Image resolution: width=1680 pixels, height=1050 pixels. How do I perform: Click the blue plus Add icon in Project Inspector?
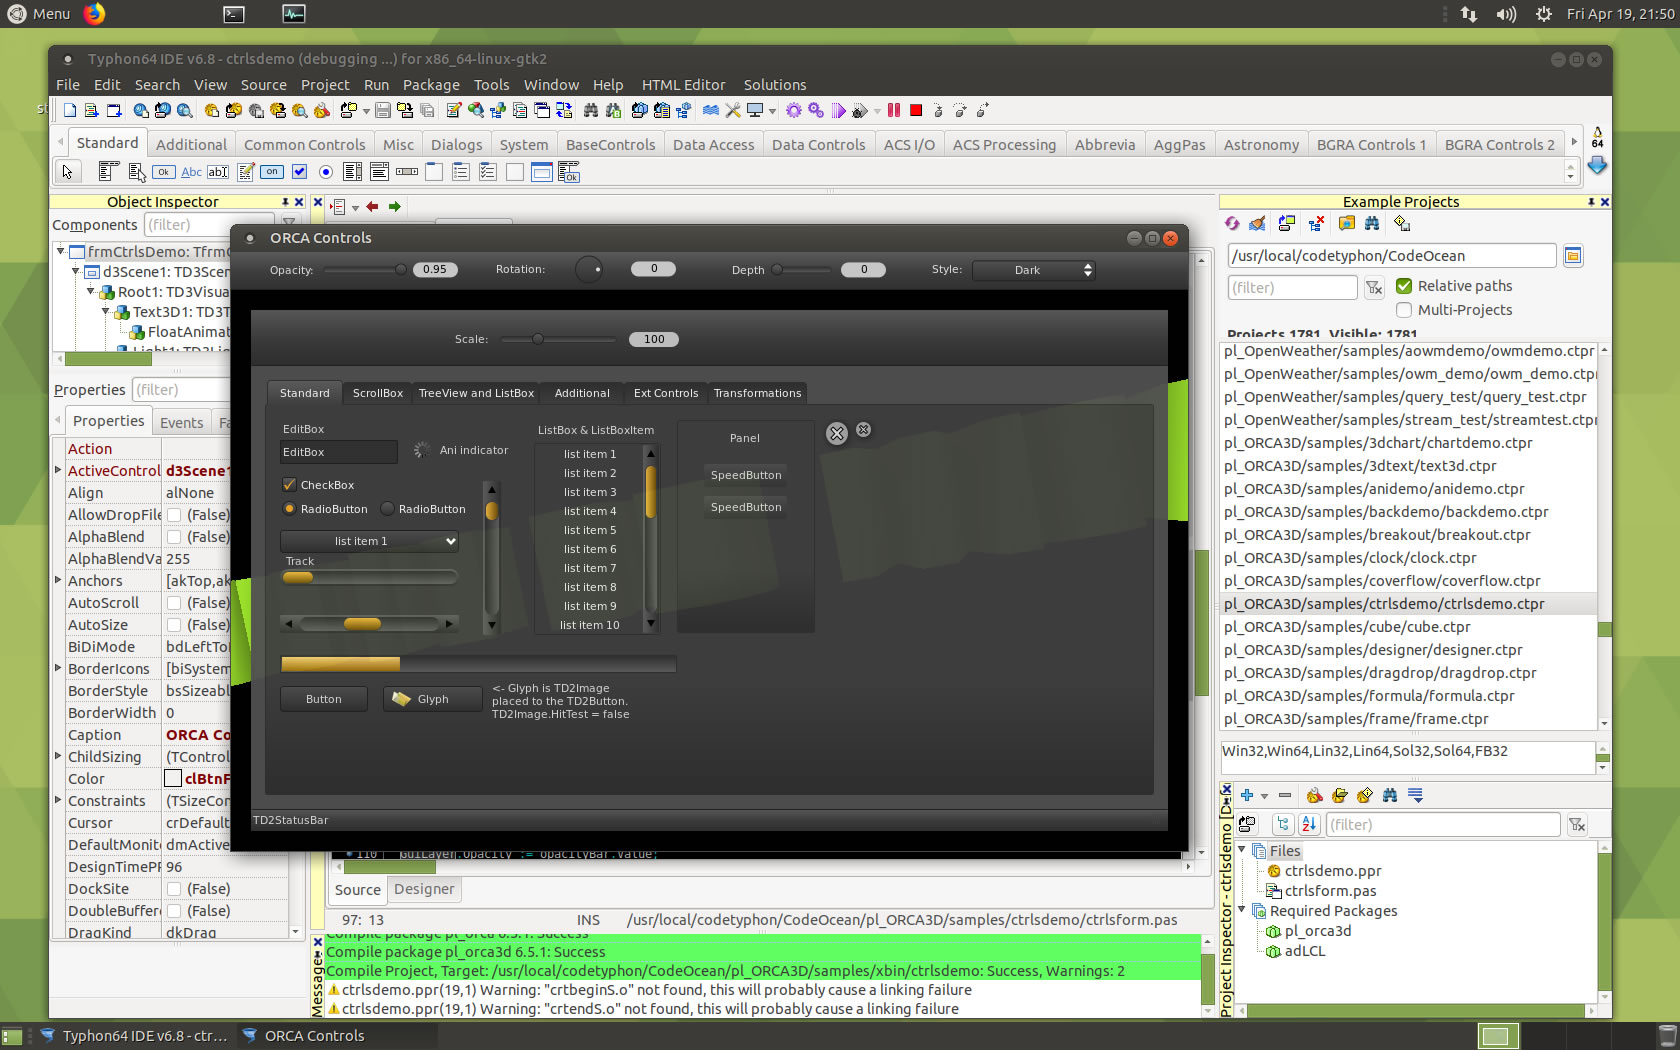click(x=1247, y=795)
